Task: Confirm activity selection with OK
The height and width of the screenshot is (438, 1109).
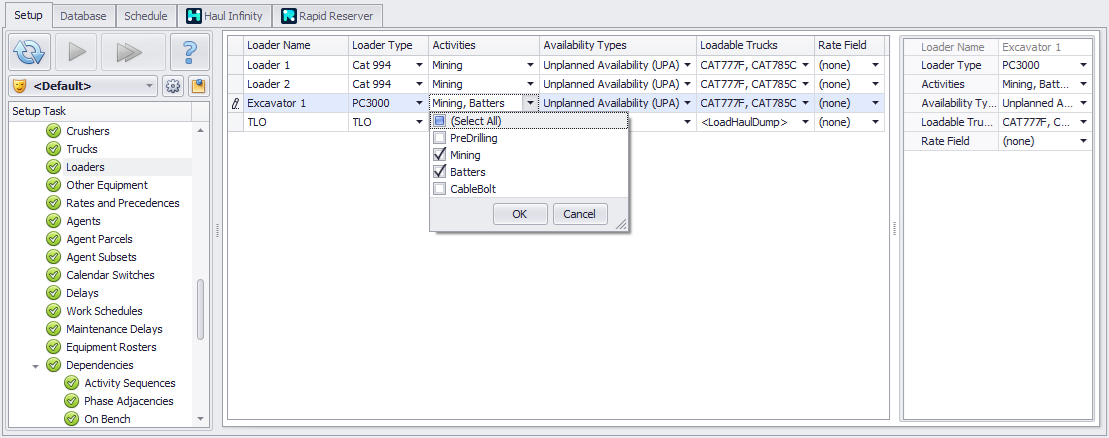Action: point(520,214)
